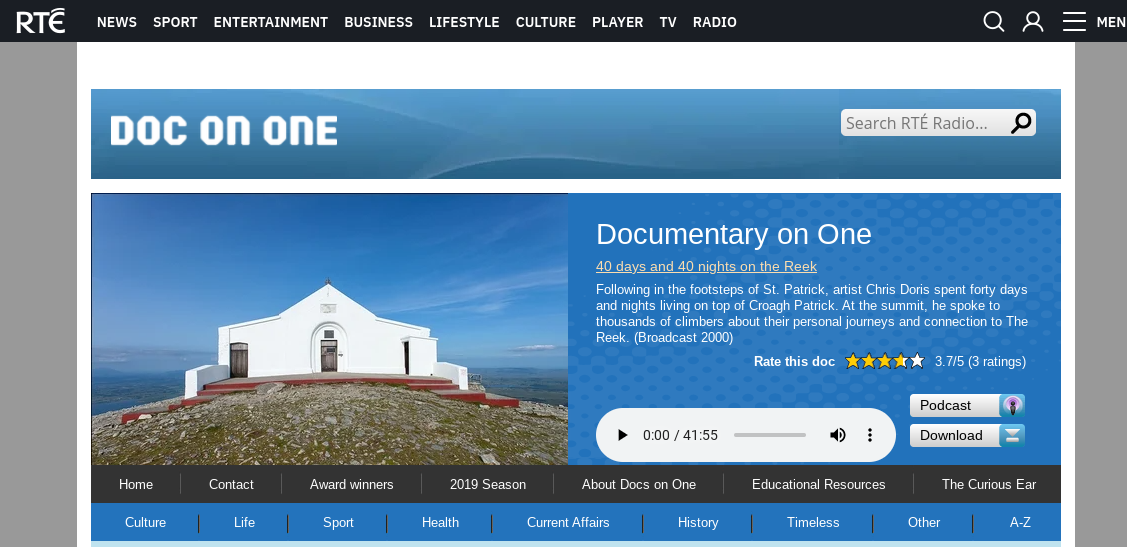Image resolution: width=1127 pixels, height=547 pixels.
Task: Open Lifestyle section
Action: click(x=464, y=22)
